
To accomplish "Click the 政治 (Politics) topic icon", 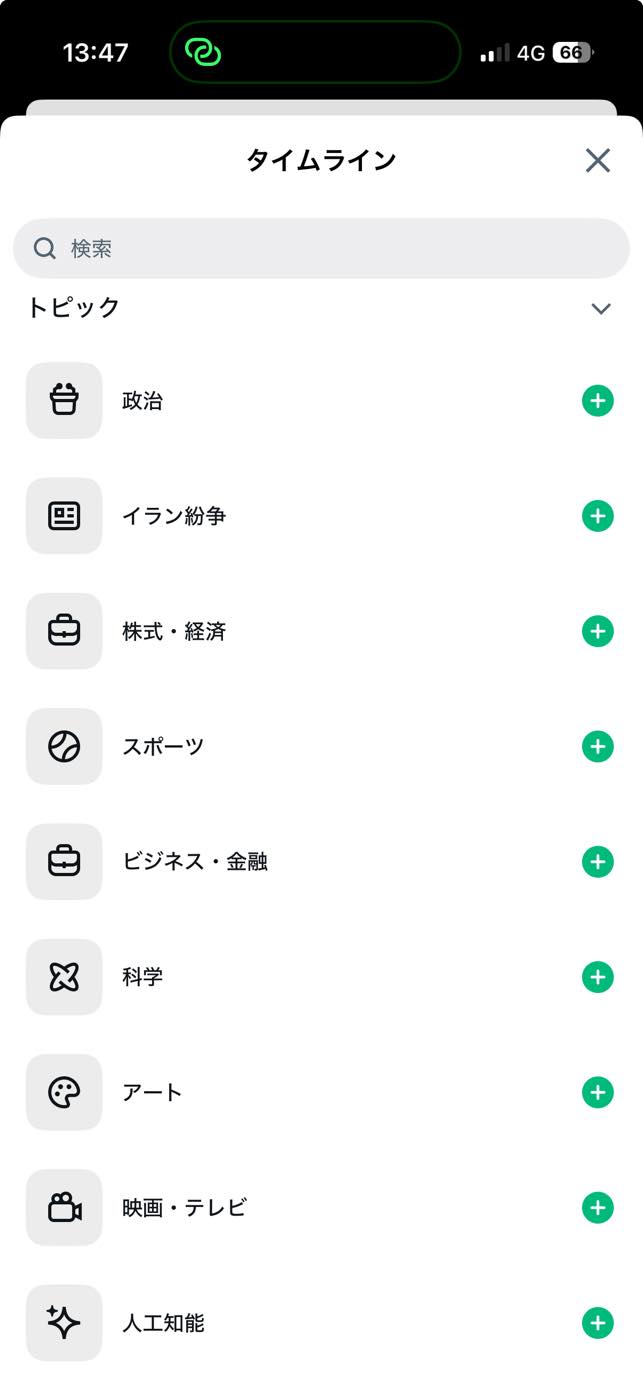I will point(63,401).
